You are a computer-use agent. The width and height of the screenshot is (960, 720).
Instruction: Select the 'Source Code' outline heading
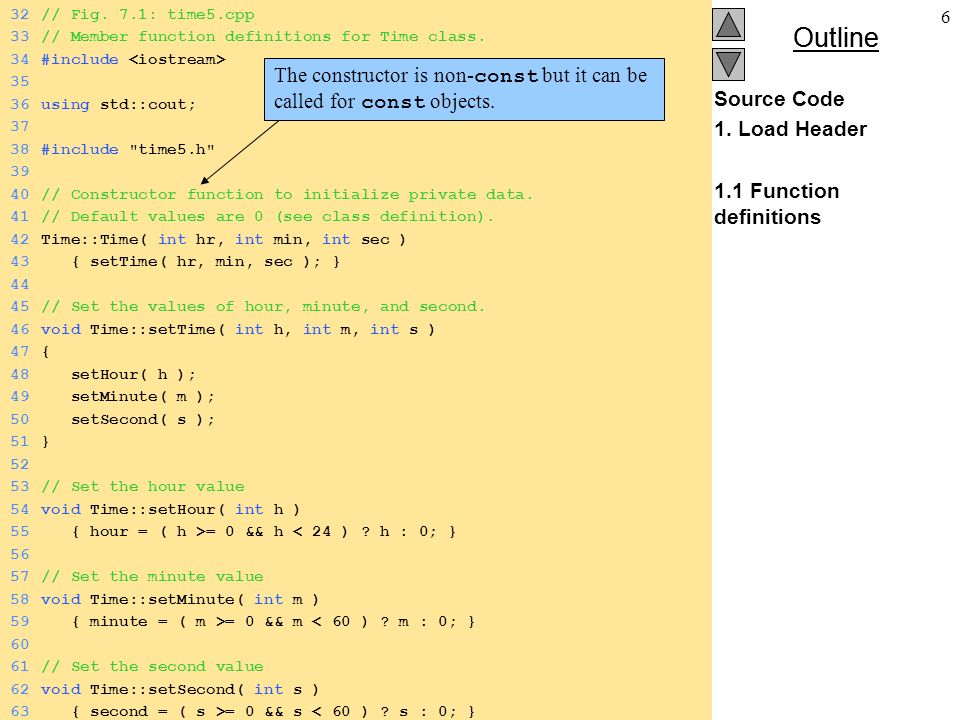click(x=779, y=99)
